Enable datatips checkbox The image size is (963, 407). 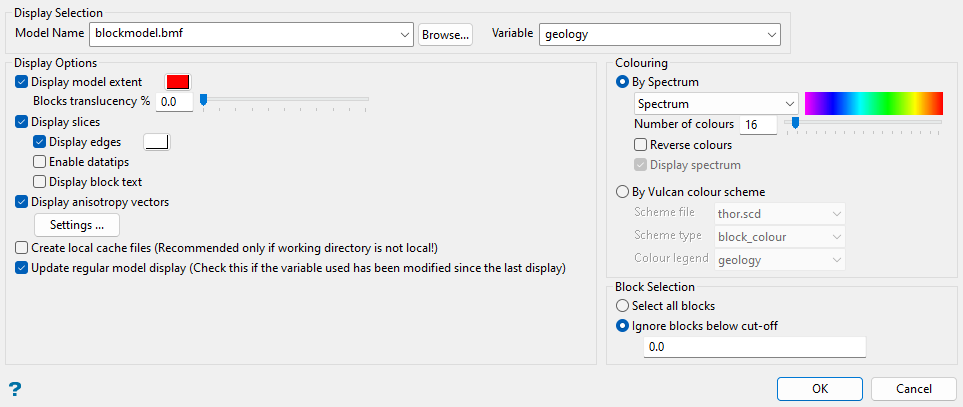point(40,162)
